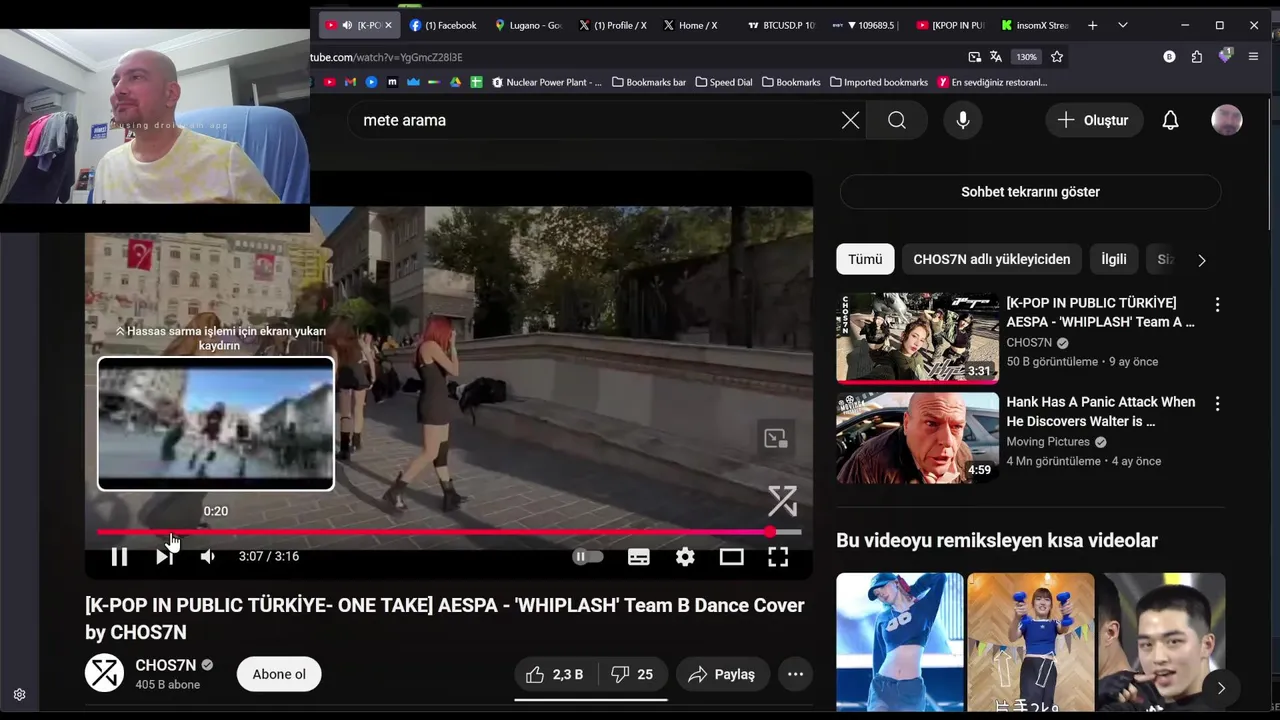Click settings gear at bottom left
This screenshot has height=720, width=1280.
click(19, 694)
